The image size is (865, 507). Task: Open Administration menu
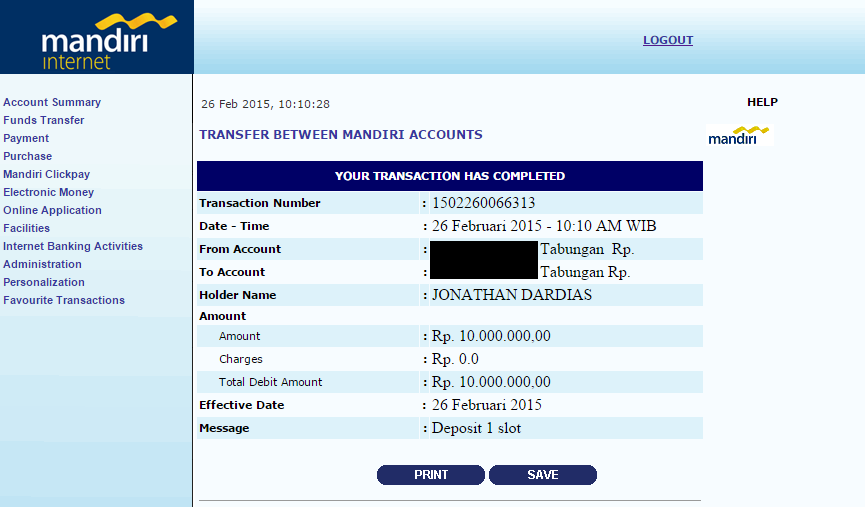tap(42, 264)
